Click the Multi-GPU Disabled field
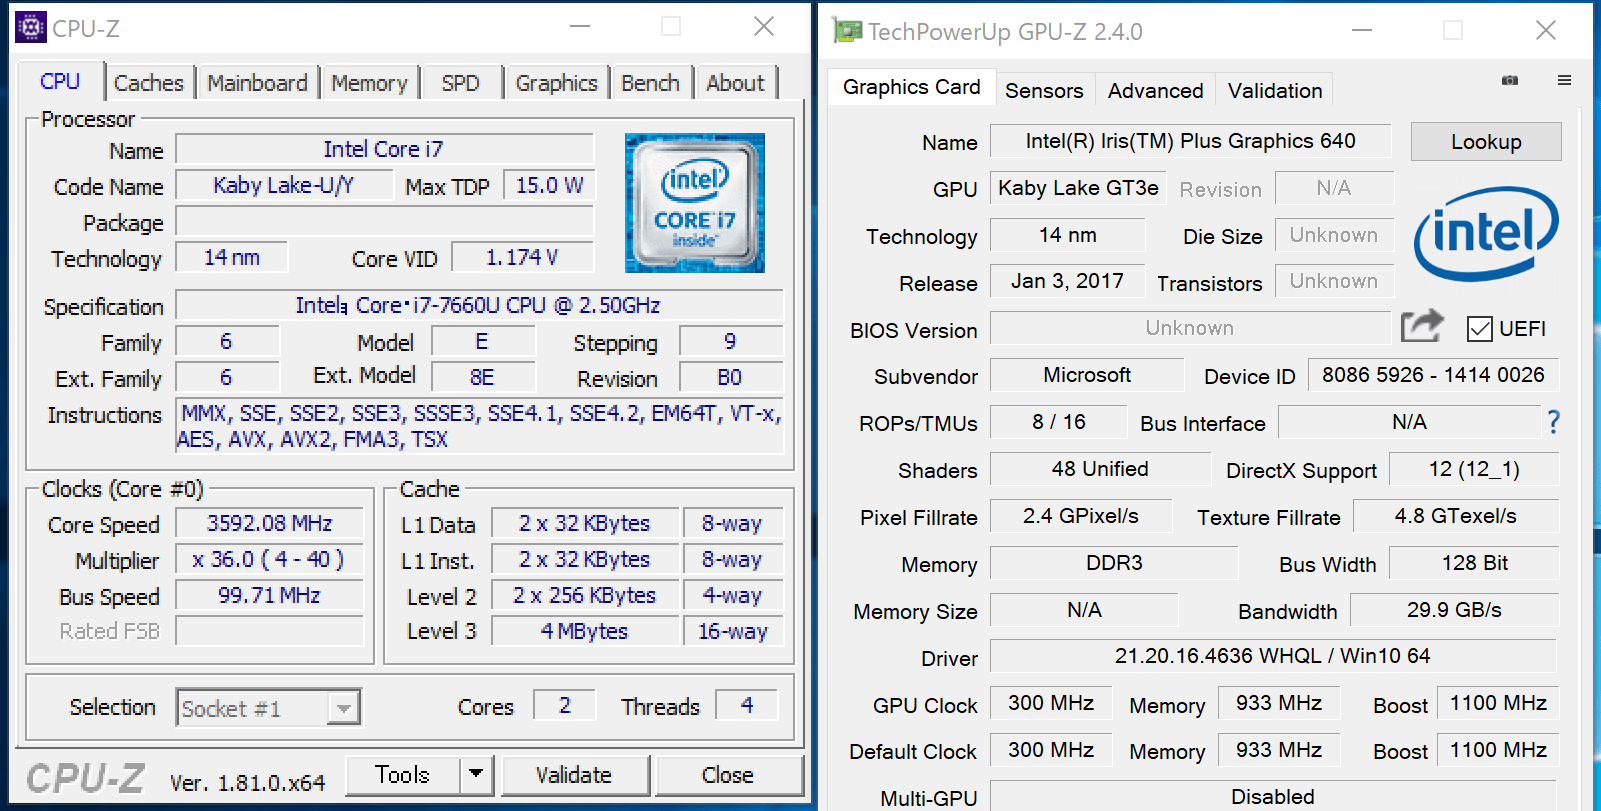Screen dimensions: 1601x811 click(1273, 796)
